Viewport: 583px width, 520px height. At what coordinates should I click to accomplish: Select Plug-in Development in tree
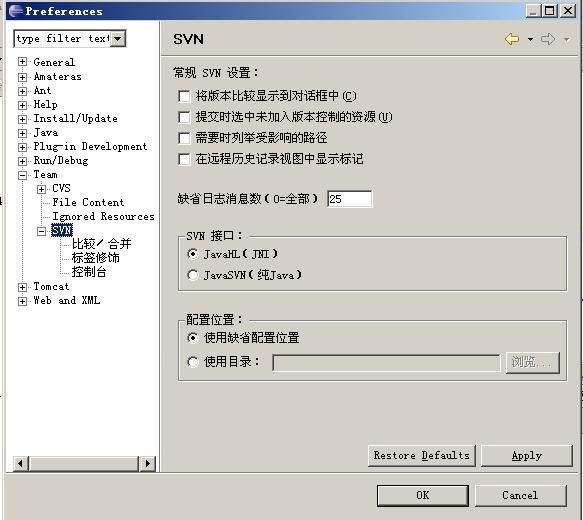click(90, 146)
